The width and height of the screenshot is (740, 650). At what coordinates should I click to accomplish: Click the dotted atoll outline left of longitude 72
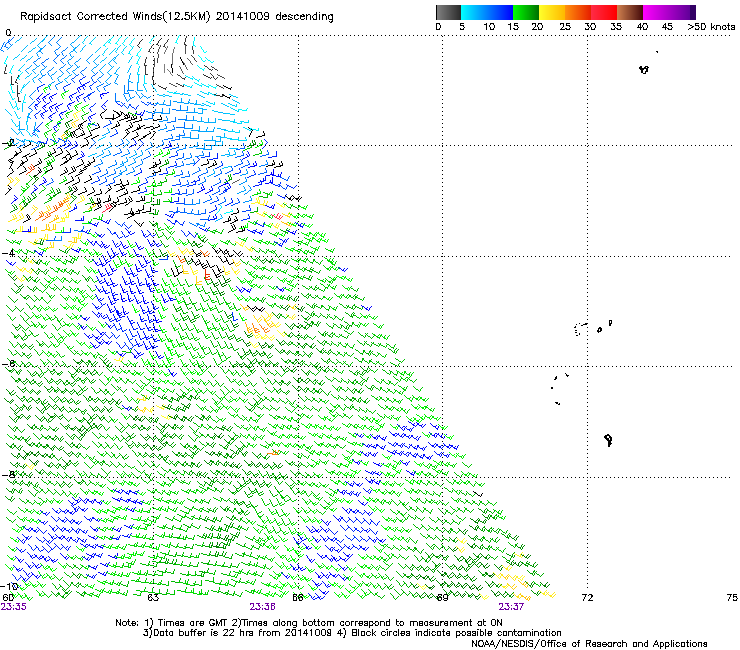580,329
